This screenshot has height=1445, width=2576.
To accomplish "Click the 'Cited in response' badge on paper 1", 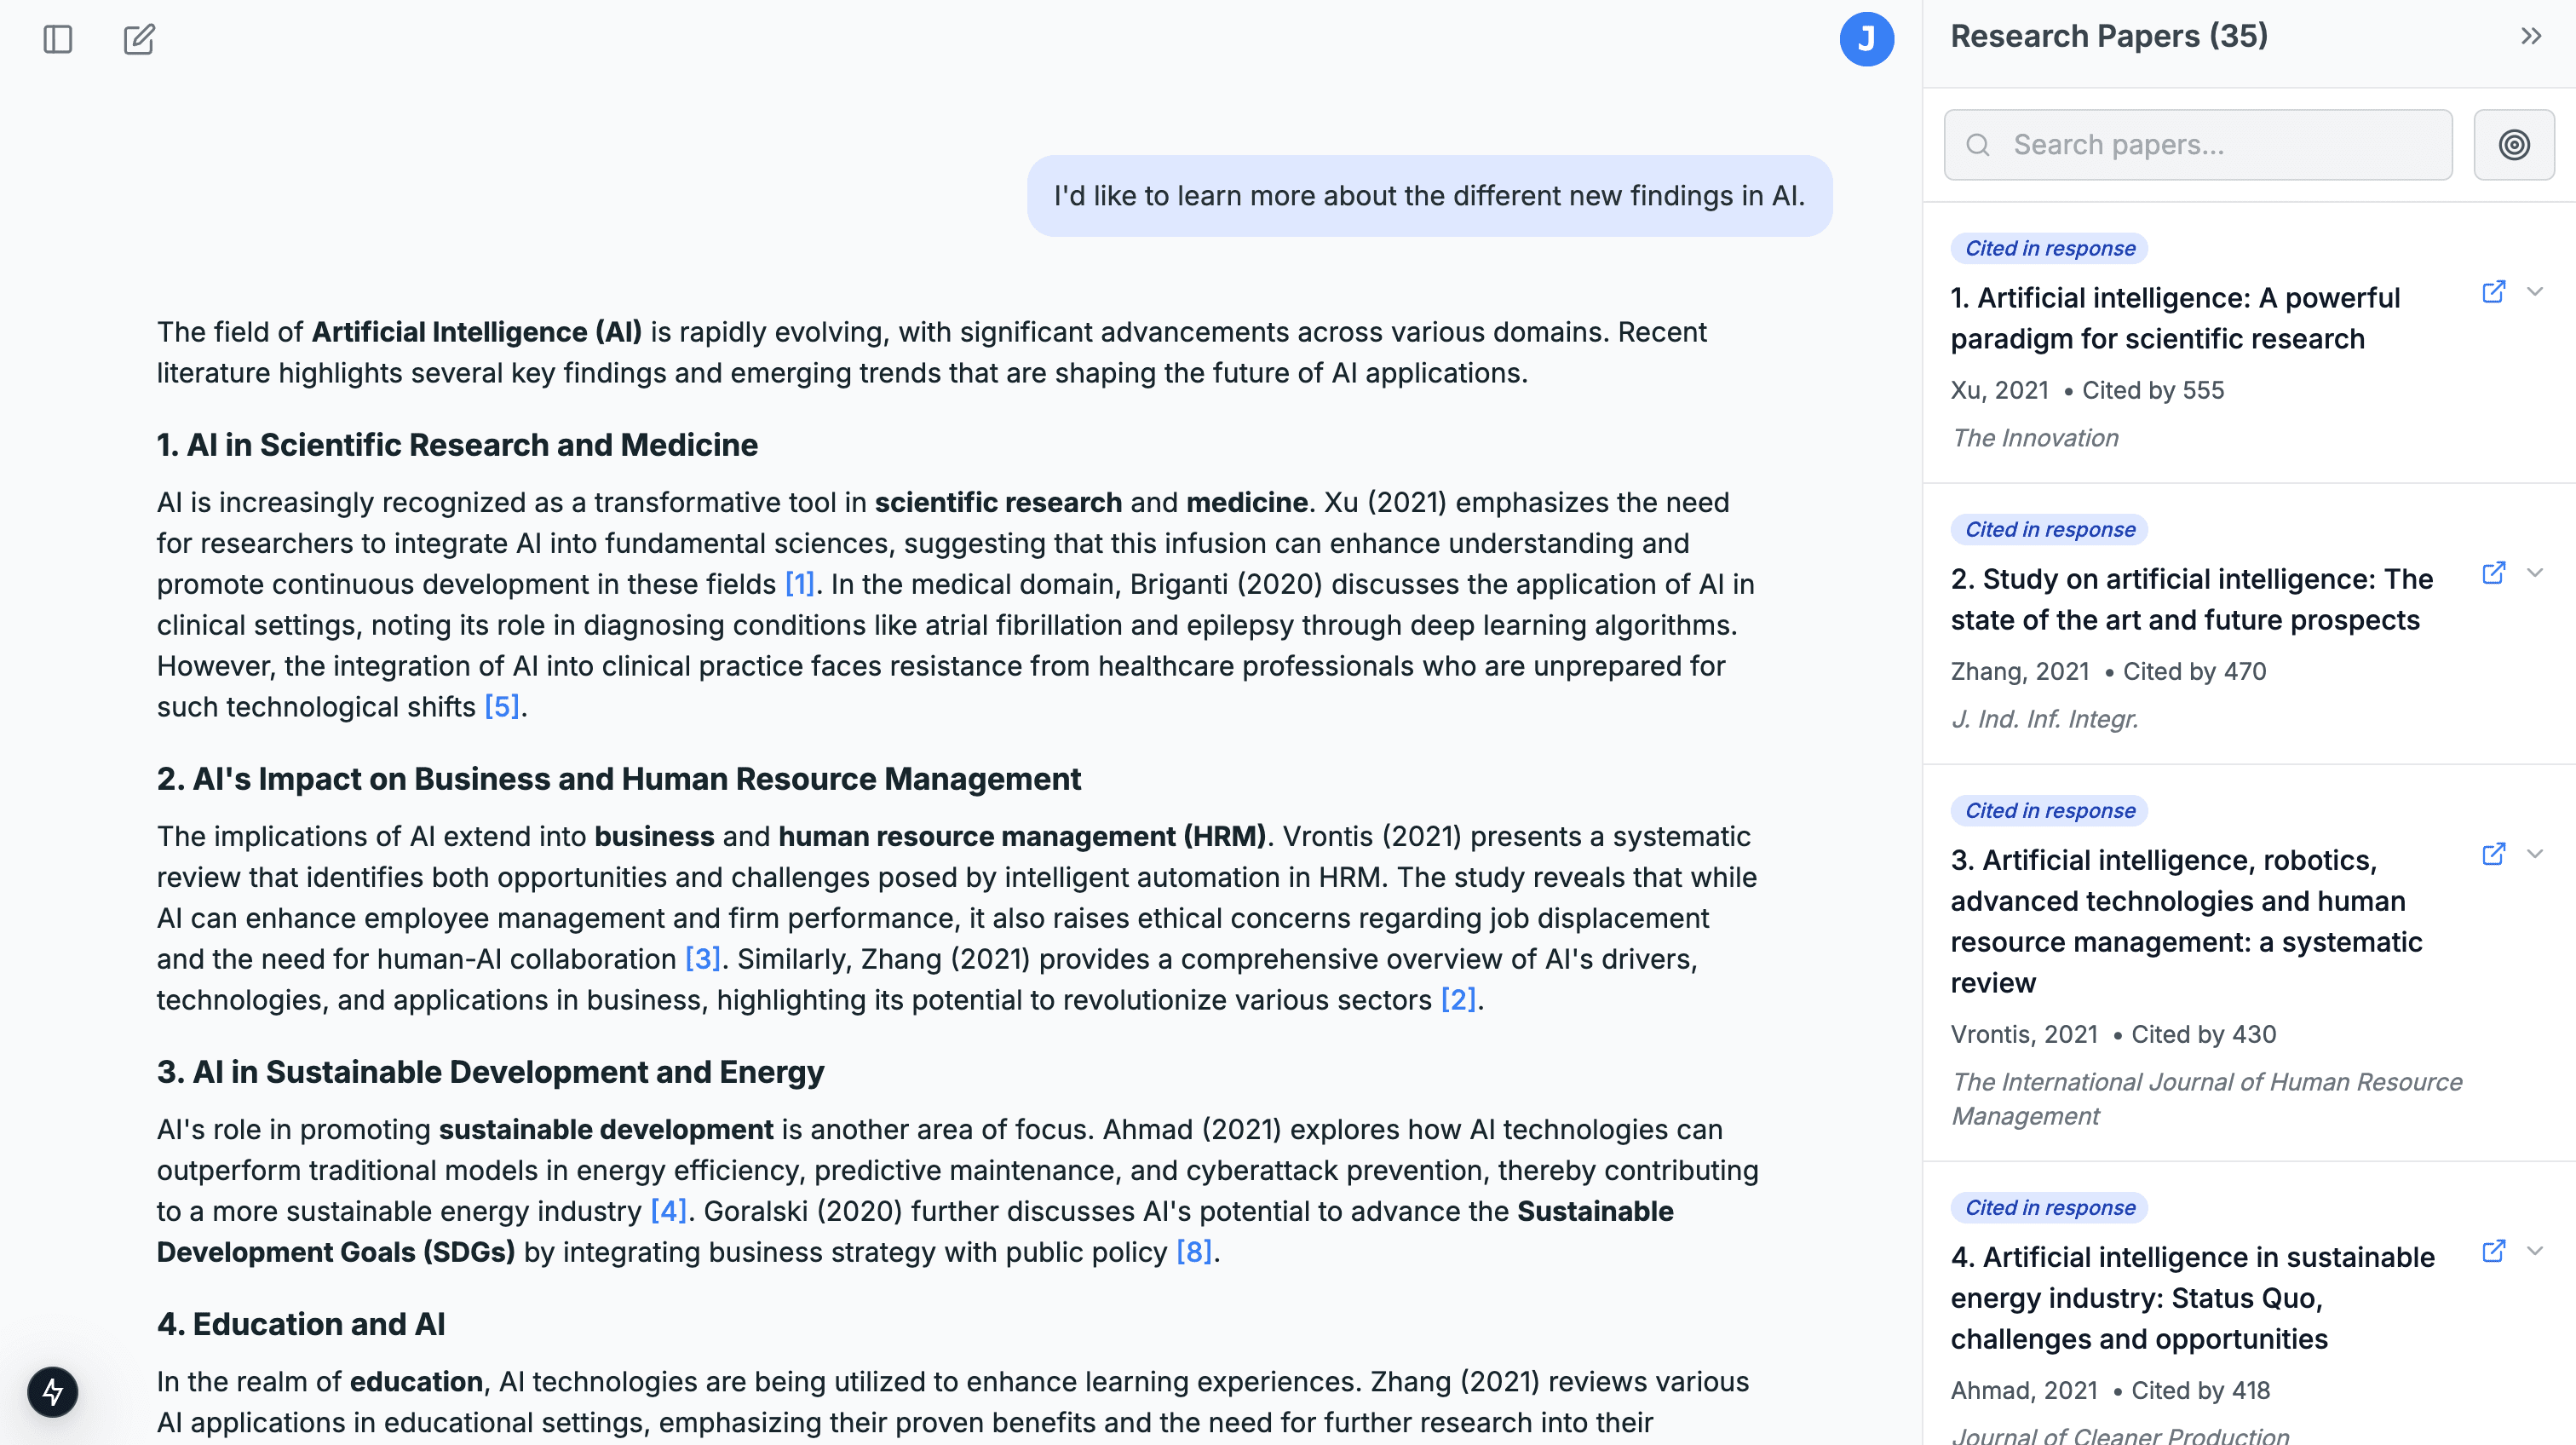I will pyautogui.click(x=2048, y=248).
